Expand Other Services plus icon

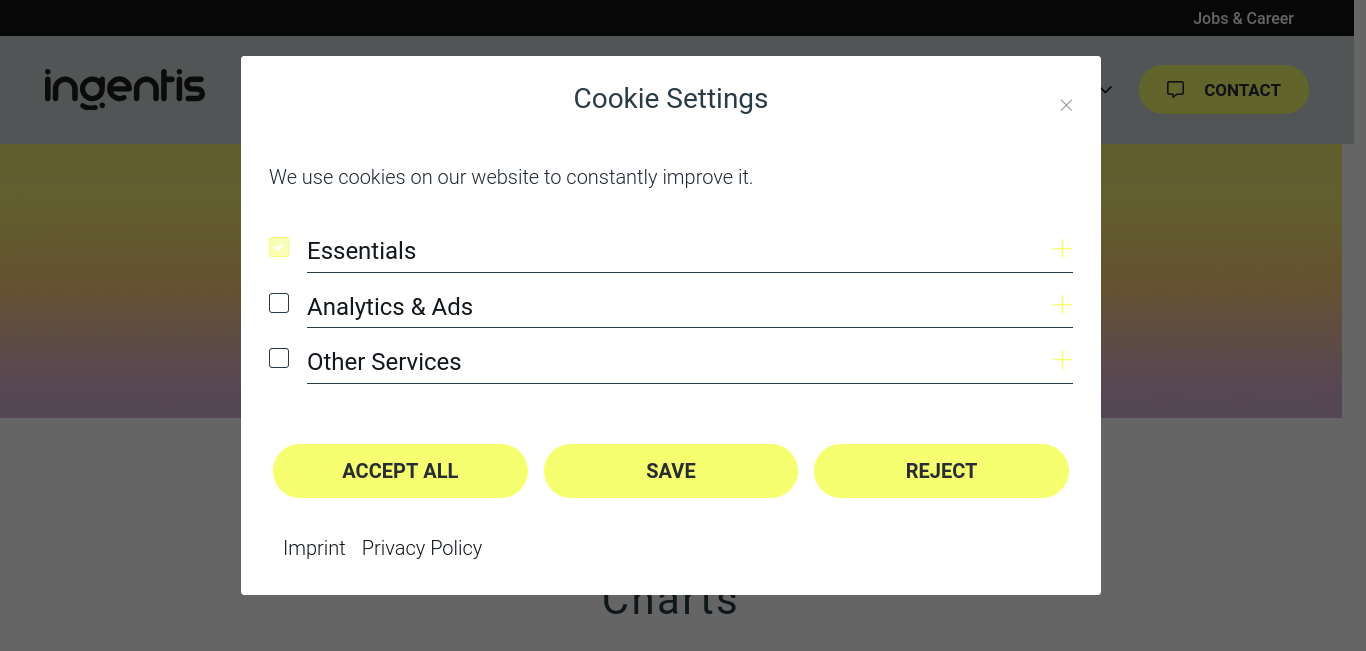(x=1062, y=359)
